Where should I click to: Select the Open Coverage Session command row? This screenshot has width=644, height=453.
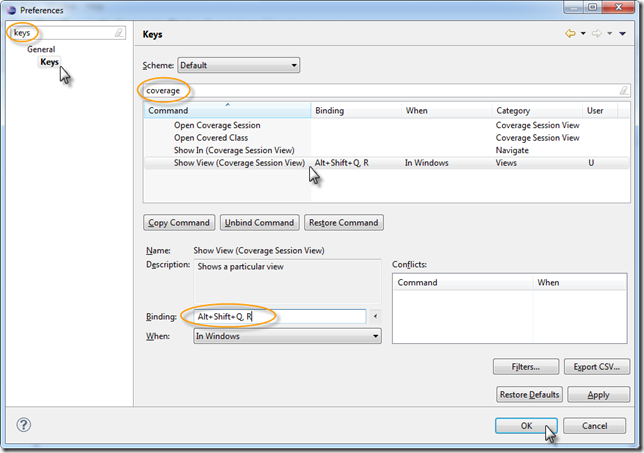[217, 126]
